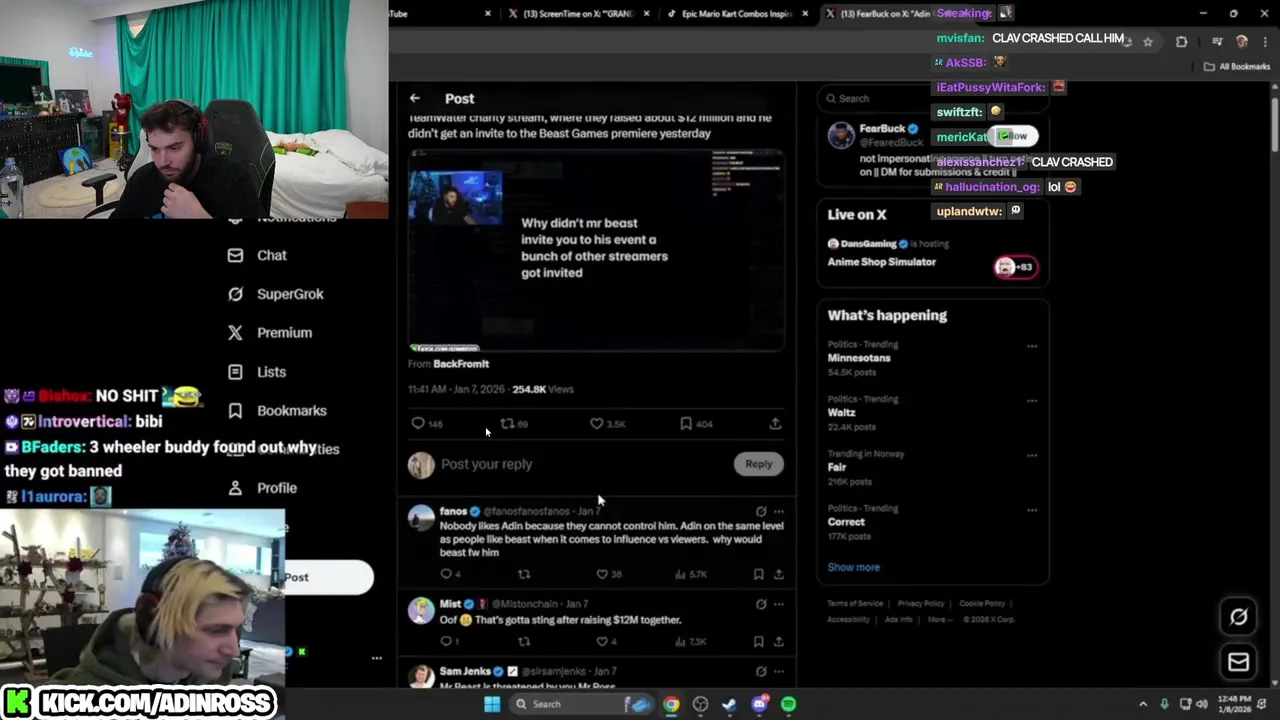Viewport: 1280px width, 720px height.
Task: Open floating Messages envelope button
Action: pos(1238,662)
